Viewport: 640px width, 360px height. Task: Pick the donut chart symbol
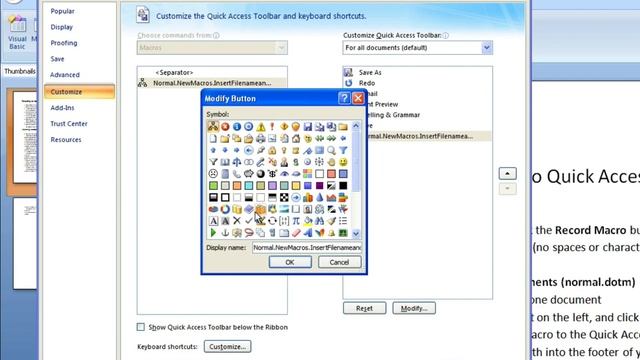pyautogui.click(x=225, y=209)
